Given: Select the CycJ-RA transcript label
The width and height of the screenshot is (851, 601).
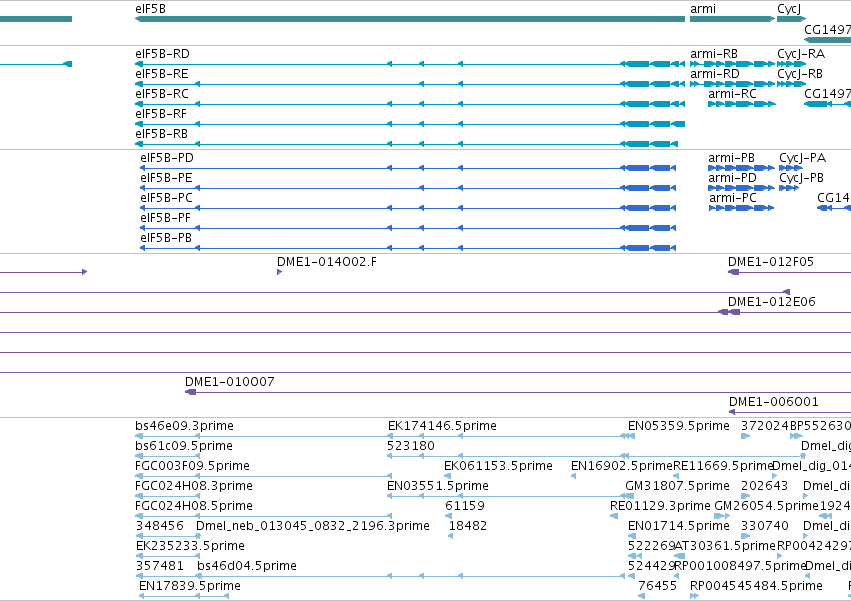Looking at the screenshot, I should coord(801,54).
